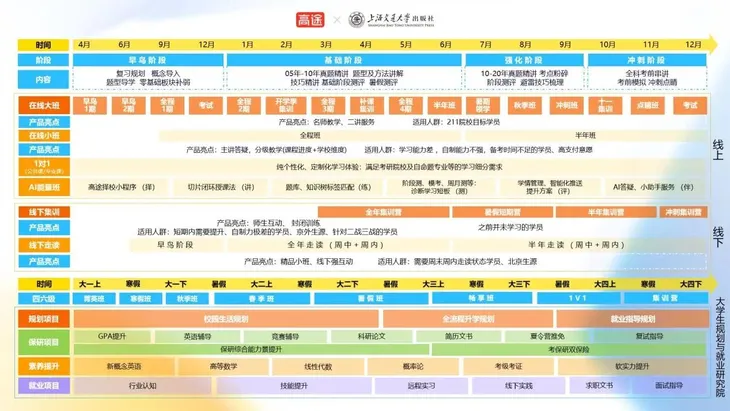Click the 英语辅导 cell
The height and width of the screenshot is (411, 730).
pyautogui.click(x=197, y=336)
